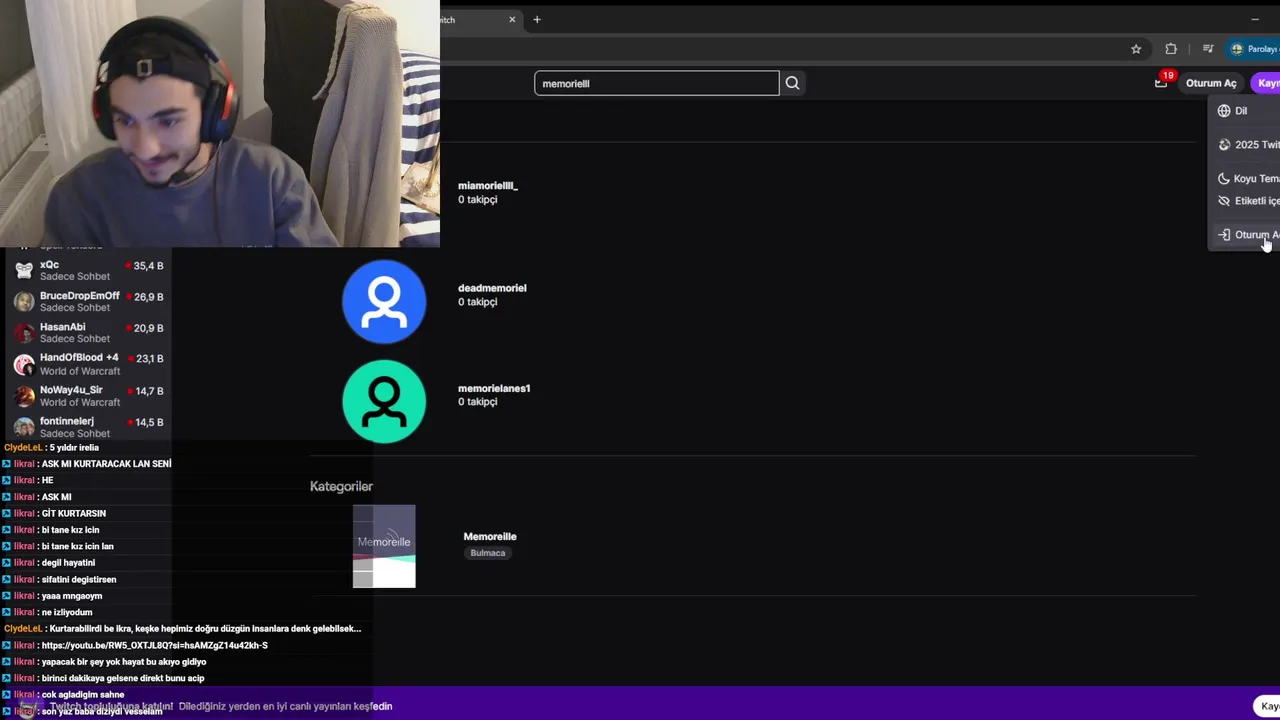Open the browser extensions puzzle icon
The height and width of the screenshot is (720, 1280).
1171,49
